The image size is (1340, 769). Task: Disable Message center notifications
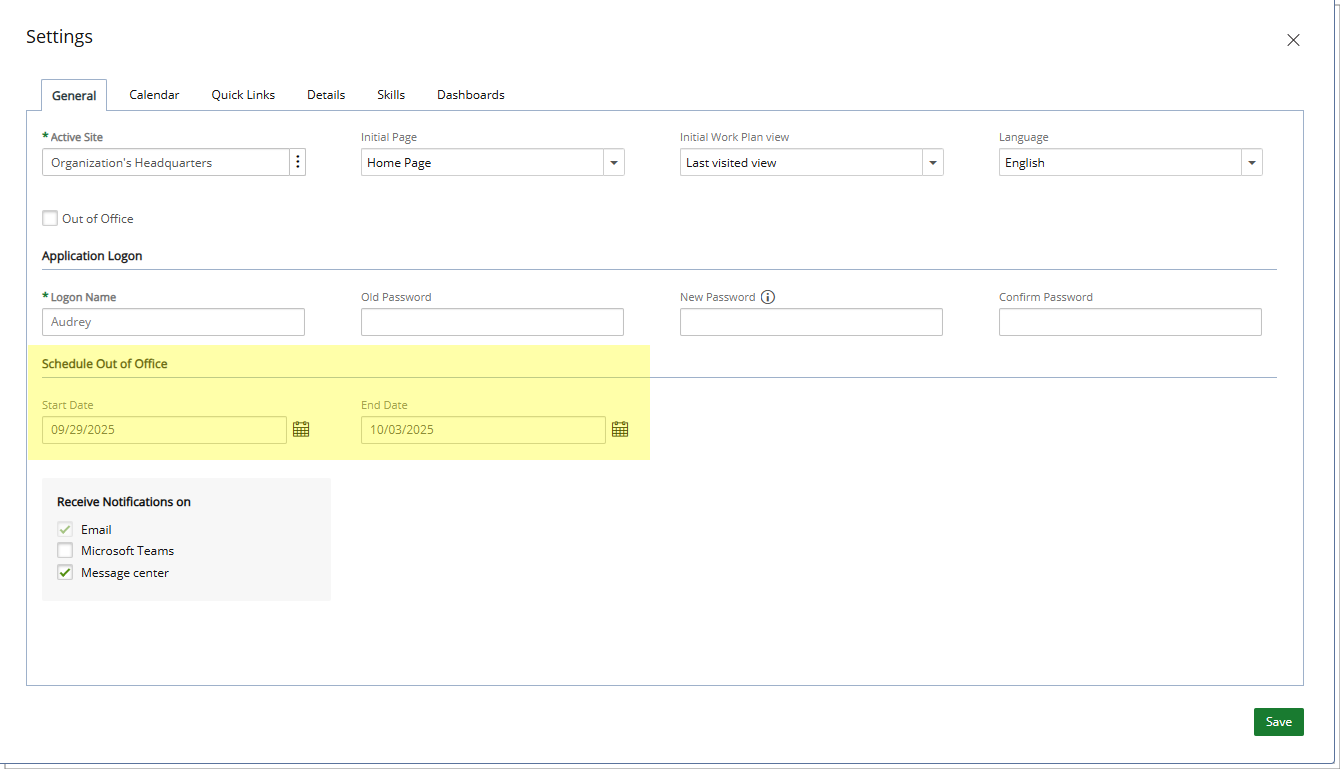pos(64,572)
